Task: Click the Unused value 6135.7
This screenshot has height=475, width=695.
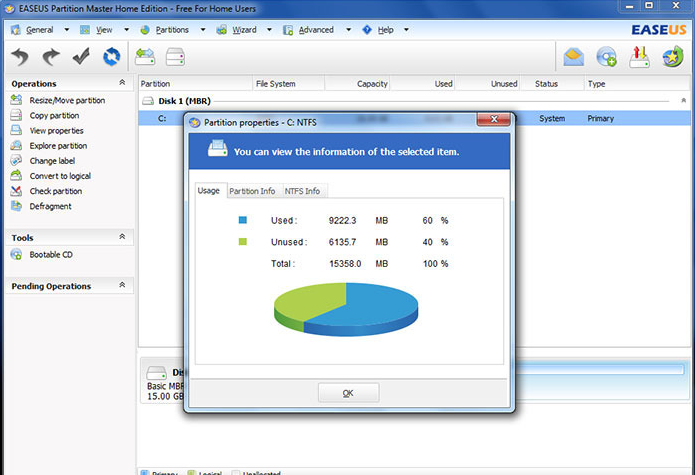Action: [x=342, y=242]
